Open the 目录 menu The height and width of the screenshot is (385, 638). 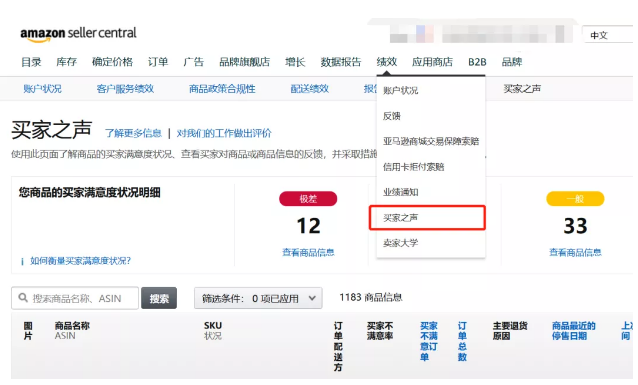[x=31, y=62]
